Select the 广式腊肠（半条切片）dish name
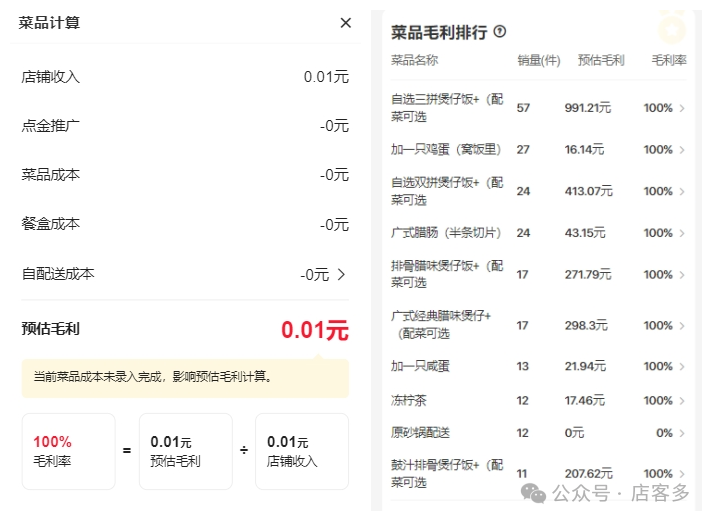The width and height of the screenshot is (712, 521). pyautogui.click(x=446, y=233)
